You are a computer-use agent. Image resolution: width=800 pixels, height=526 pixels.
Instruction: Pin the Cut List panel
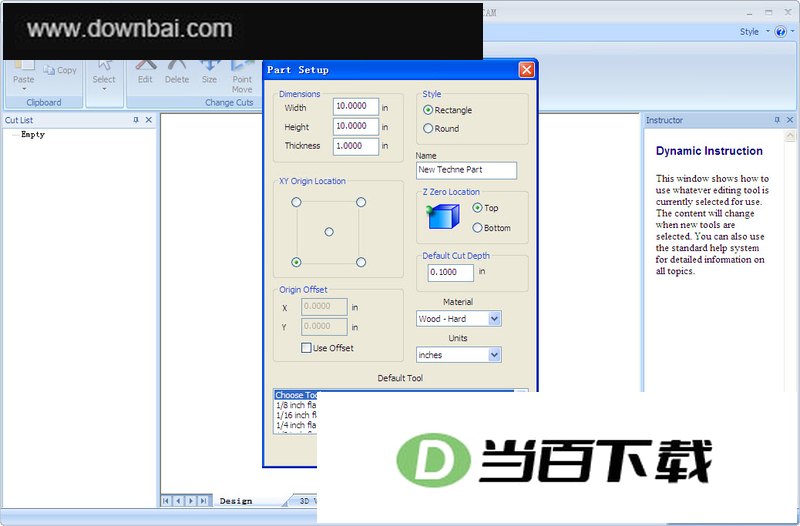(136, 120)
